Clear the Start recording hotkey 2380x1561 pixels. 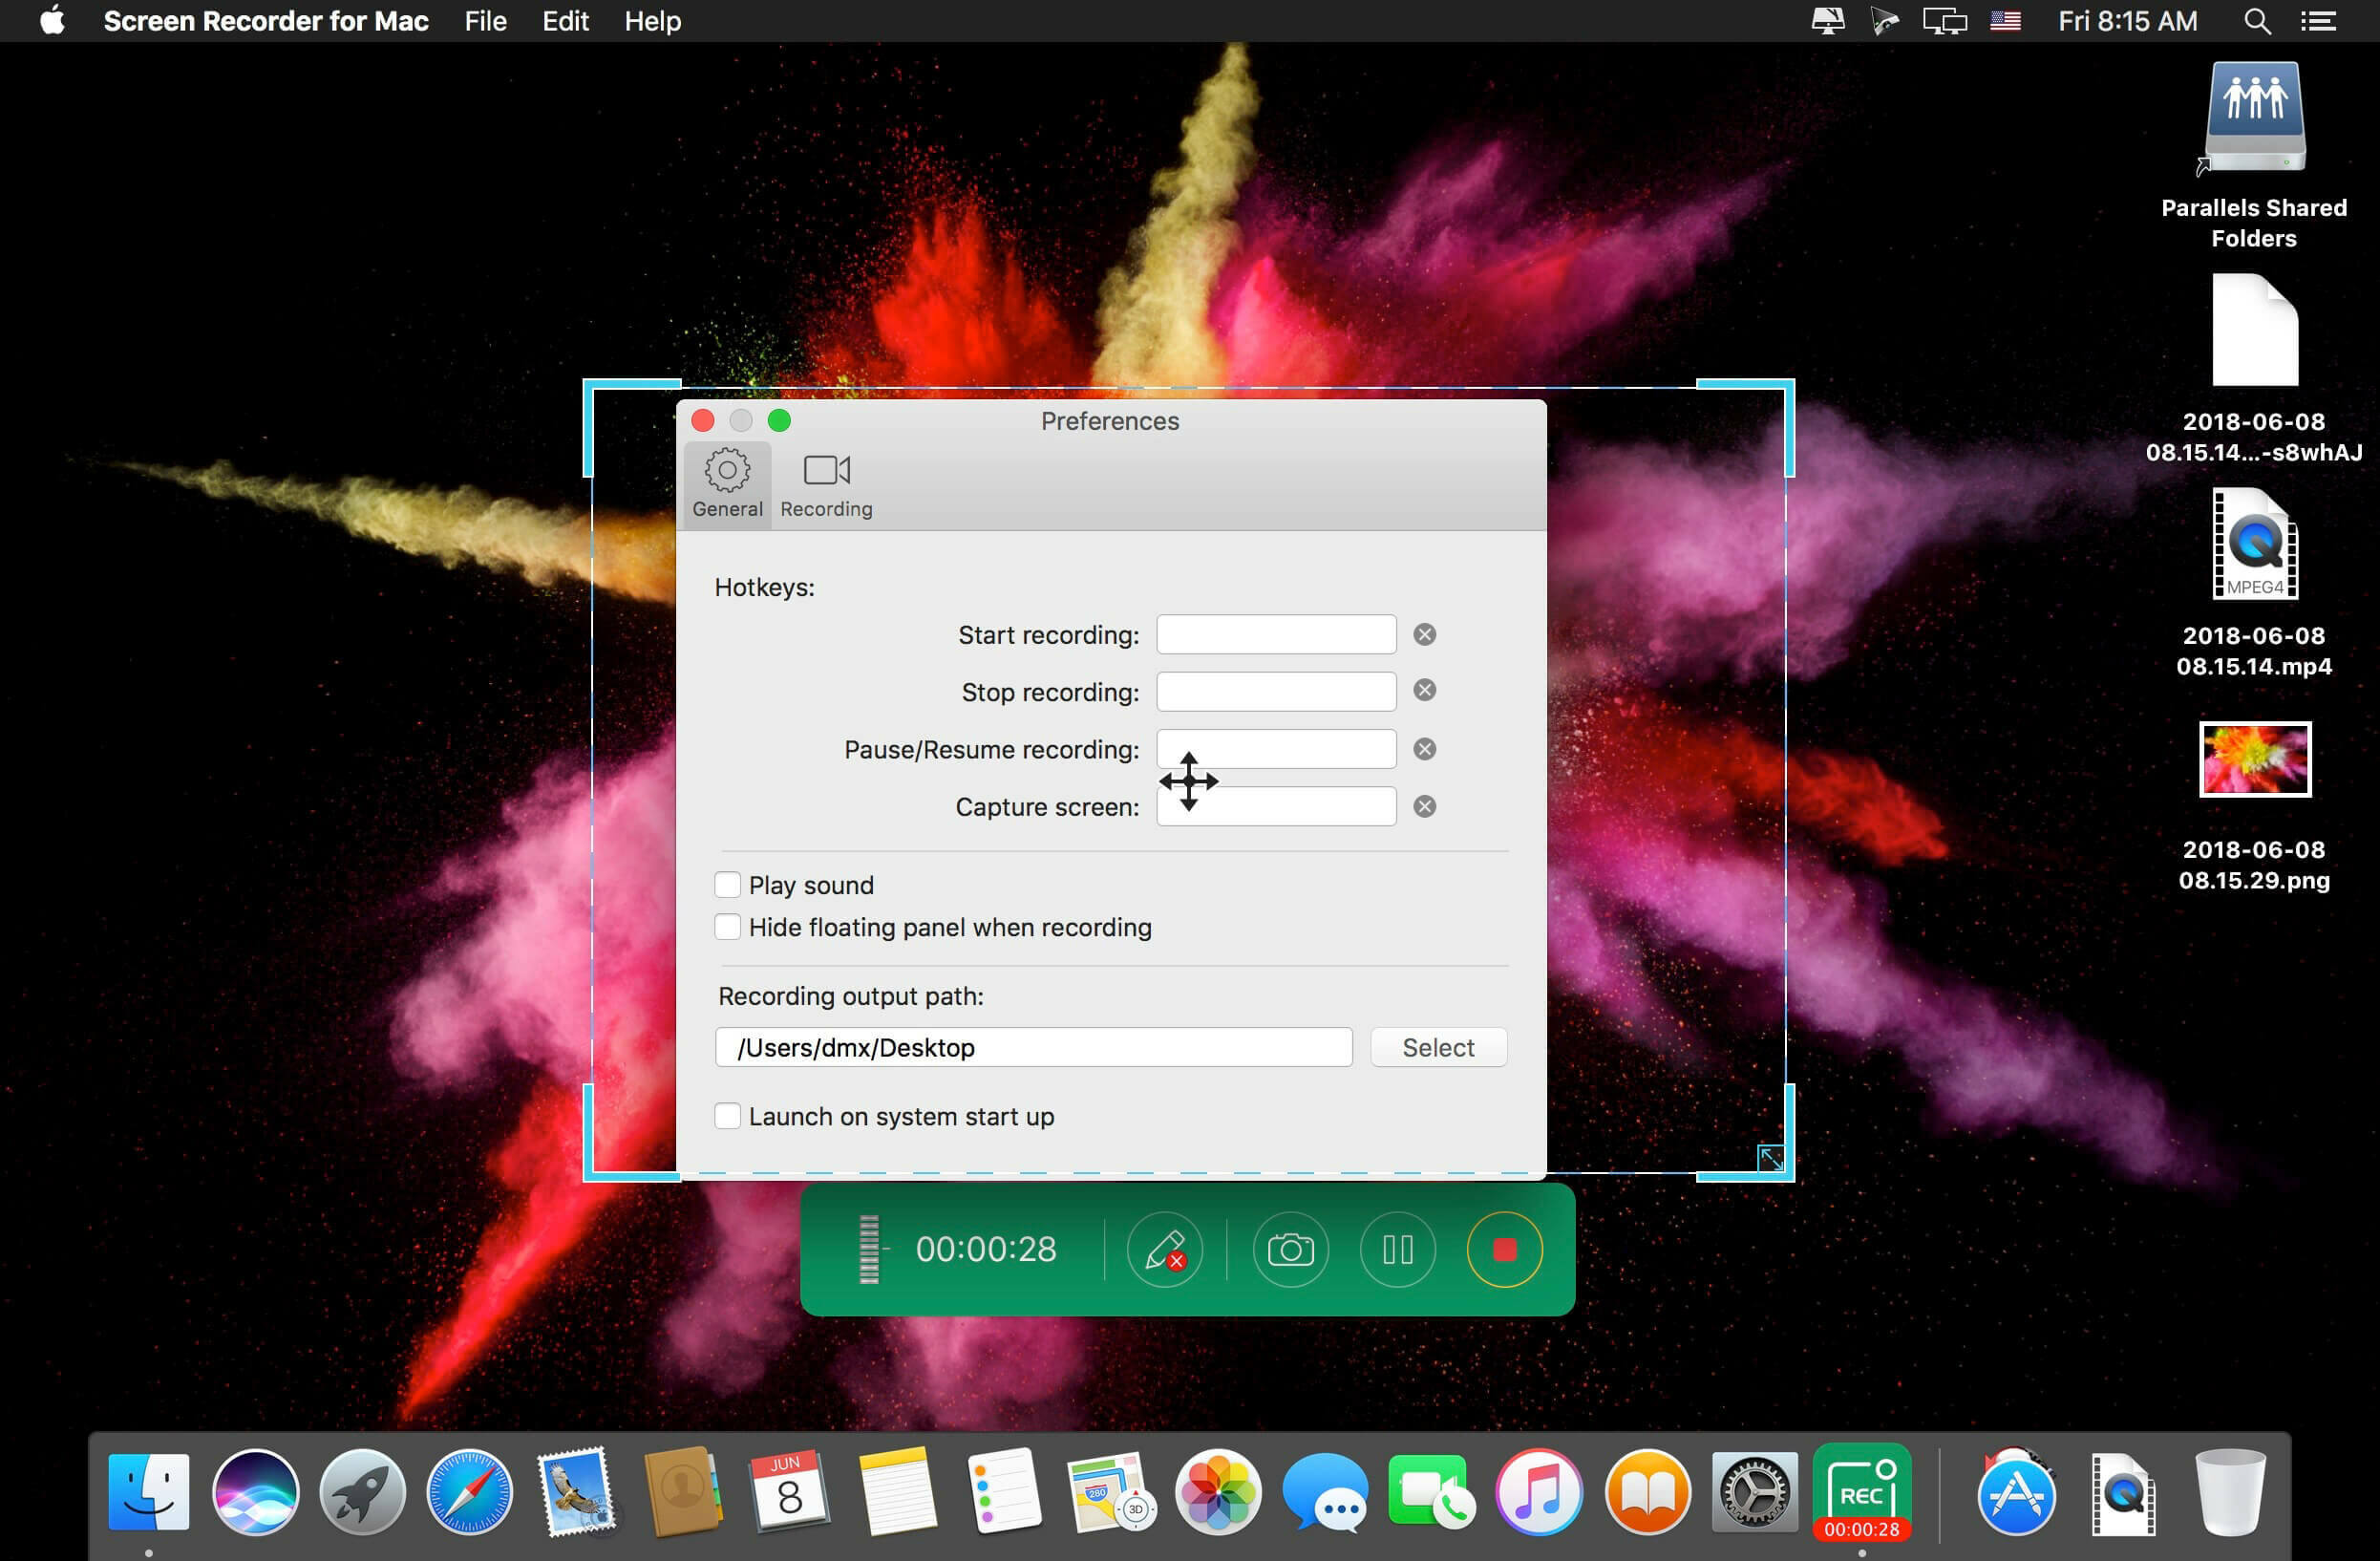click(x=1424, y=634)
